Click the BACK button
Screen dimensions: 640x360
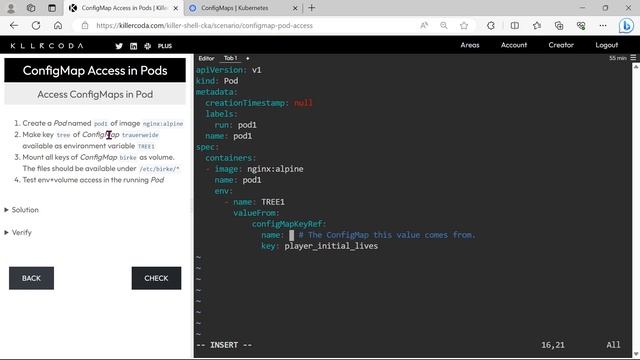click(31, 278)
